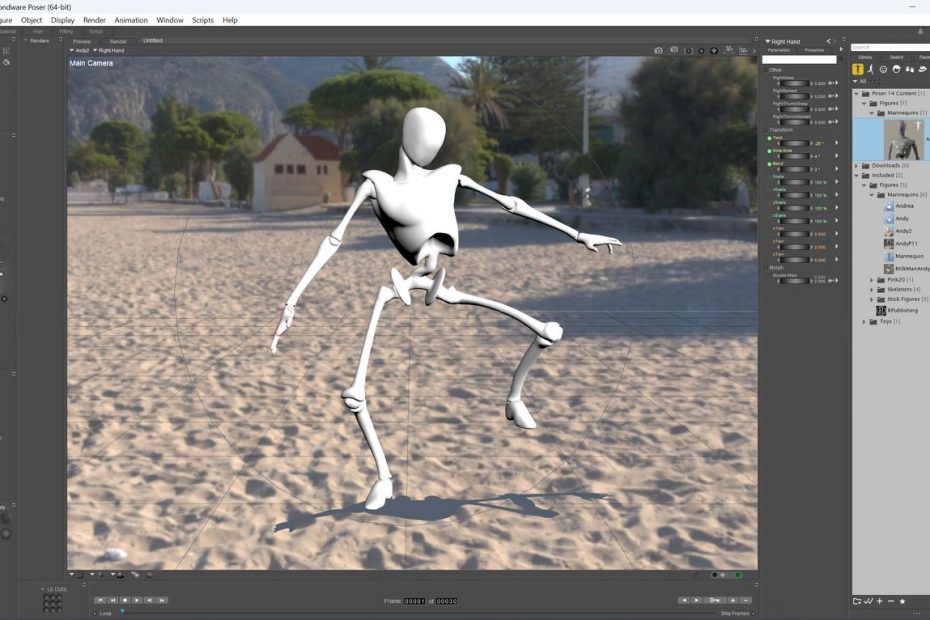This screenshot has height=620, width=930.
Task: Select the Poses category icon in Library
Action: pyautogui.click(x=871, y=69)
